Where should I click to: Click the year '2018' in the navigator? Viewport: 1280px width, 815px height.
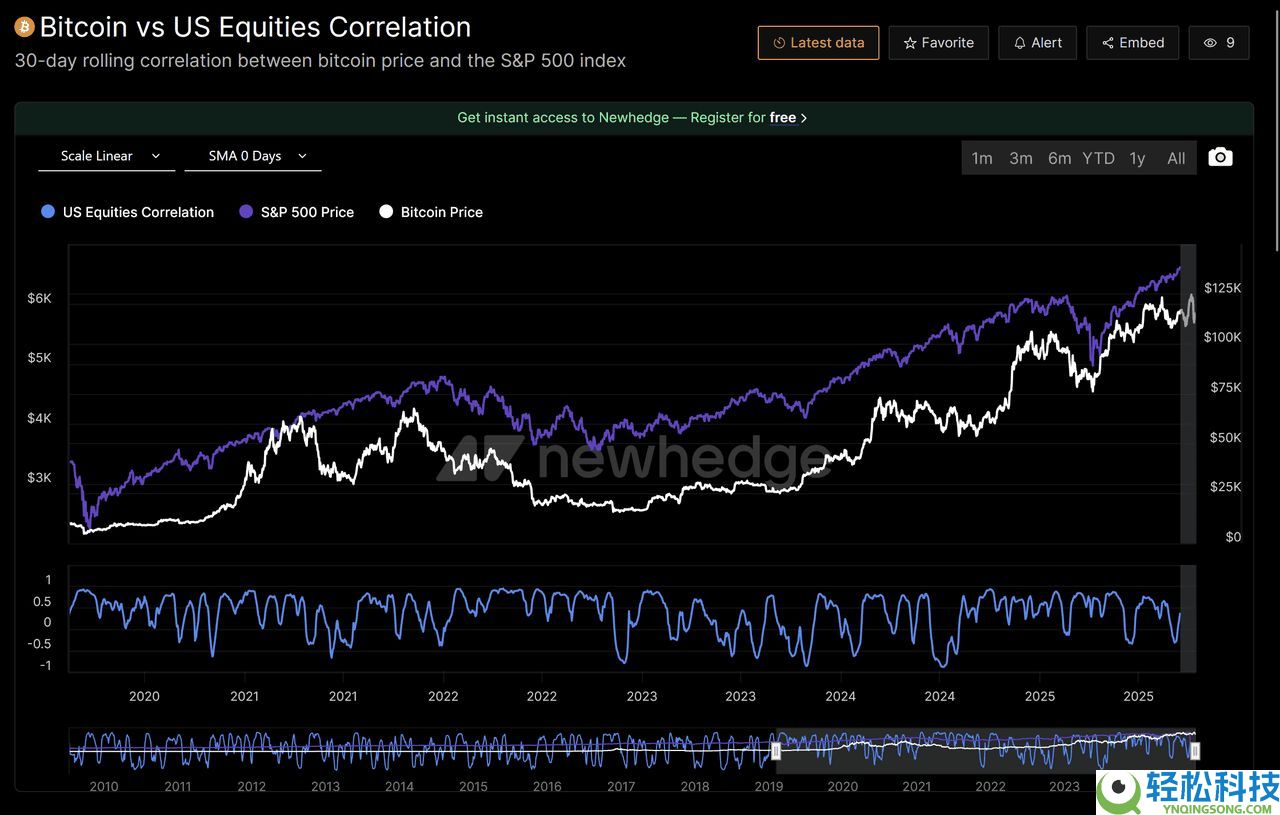[695, 787]
